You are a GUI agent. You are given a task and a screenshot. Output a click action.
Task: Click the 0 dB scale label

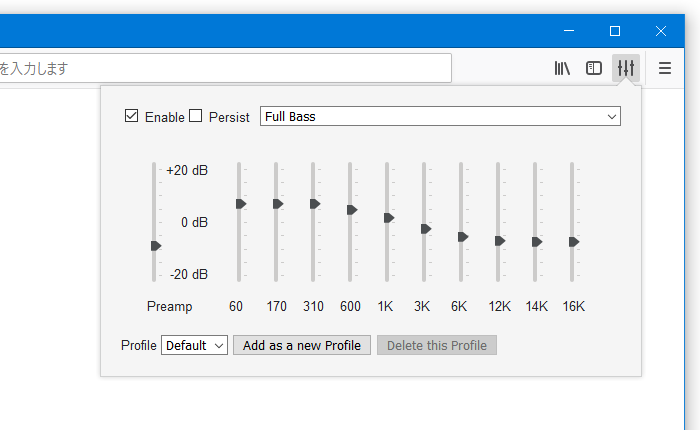194,222
